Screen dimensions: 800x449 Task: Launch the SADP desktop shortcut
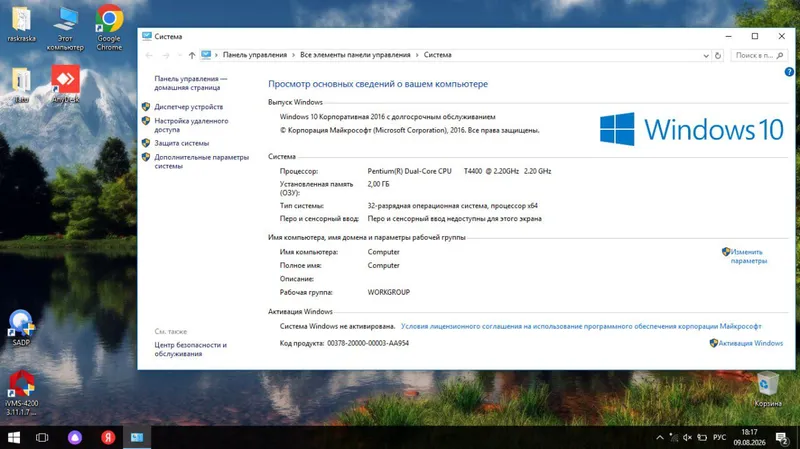[21, 328]
